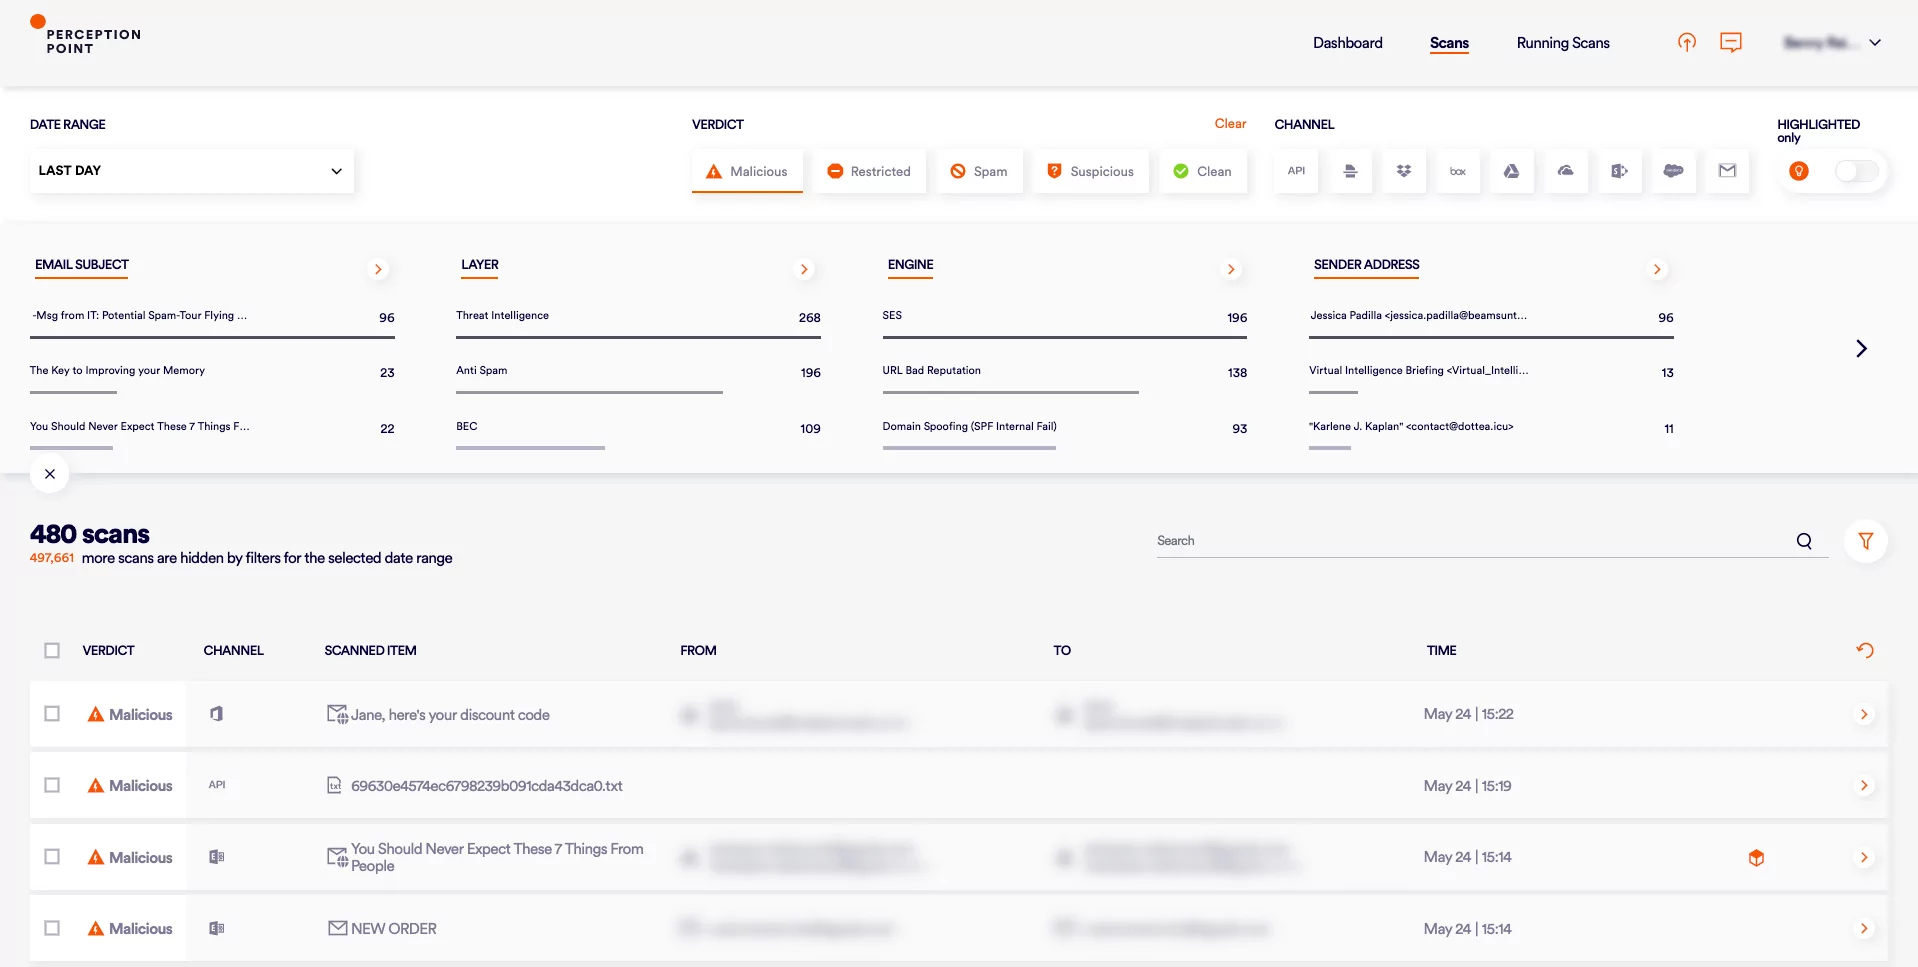This screenshot has width=1918, height=967.
Task: Click envelope icon beside NEW ORDER
Action: [338, 928]
